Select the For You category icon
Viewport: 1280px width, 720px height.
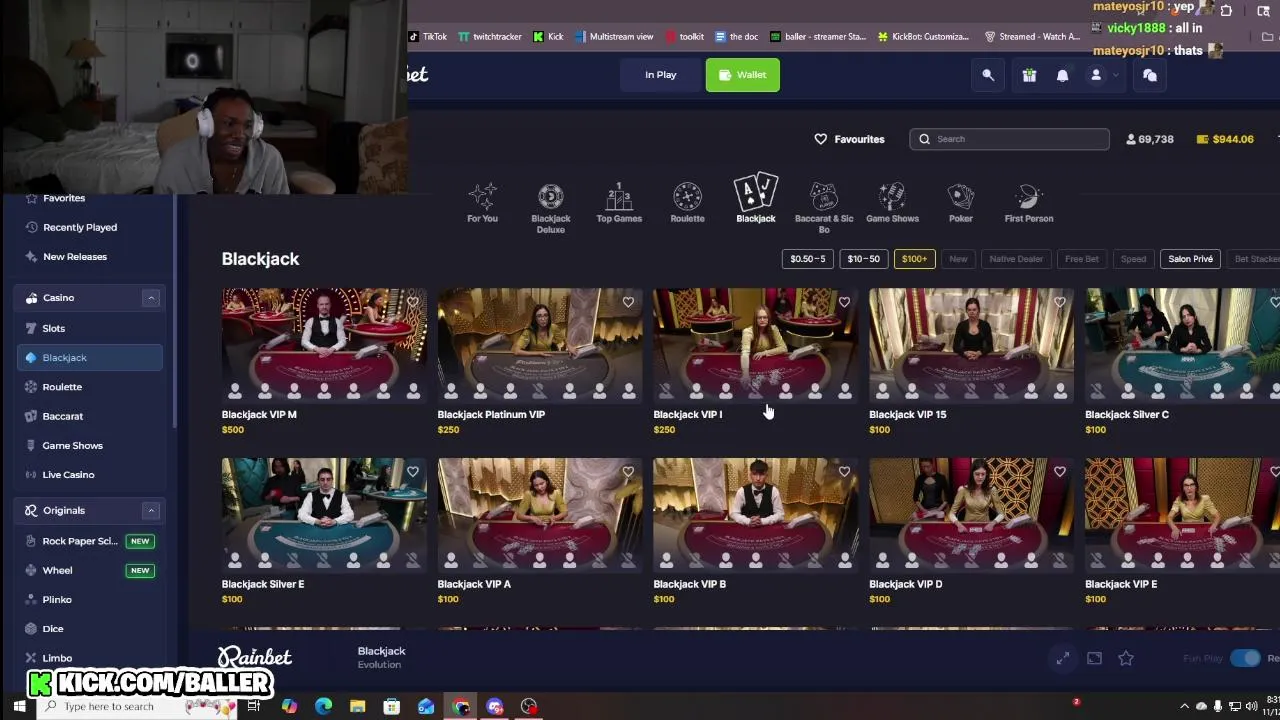[x=482, y=203]
